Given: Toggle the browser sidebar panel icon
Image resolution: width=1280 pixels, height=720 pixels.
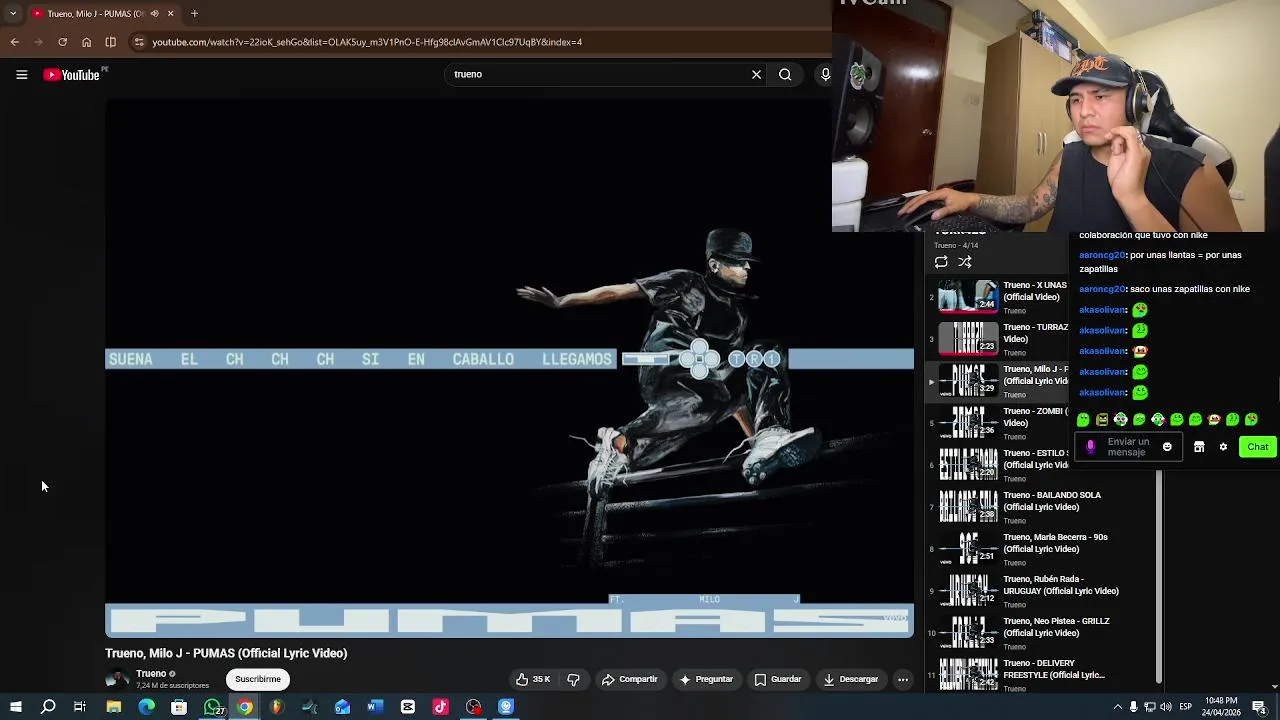Looking at the screenshot, I should 110,42.
